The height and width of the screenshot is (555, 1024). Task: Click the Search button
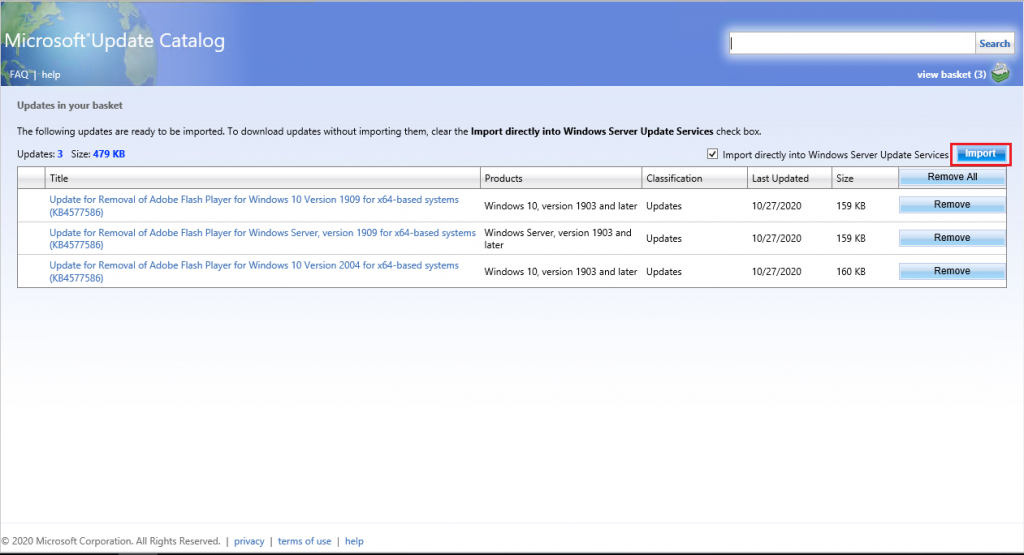tap(994, 43)
